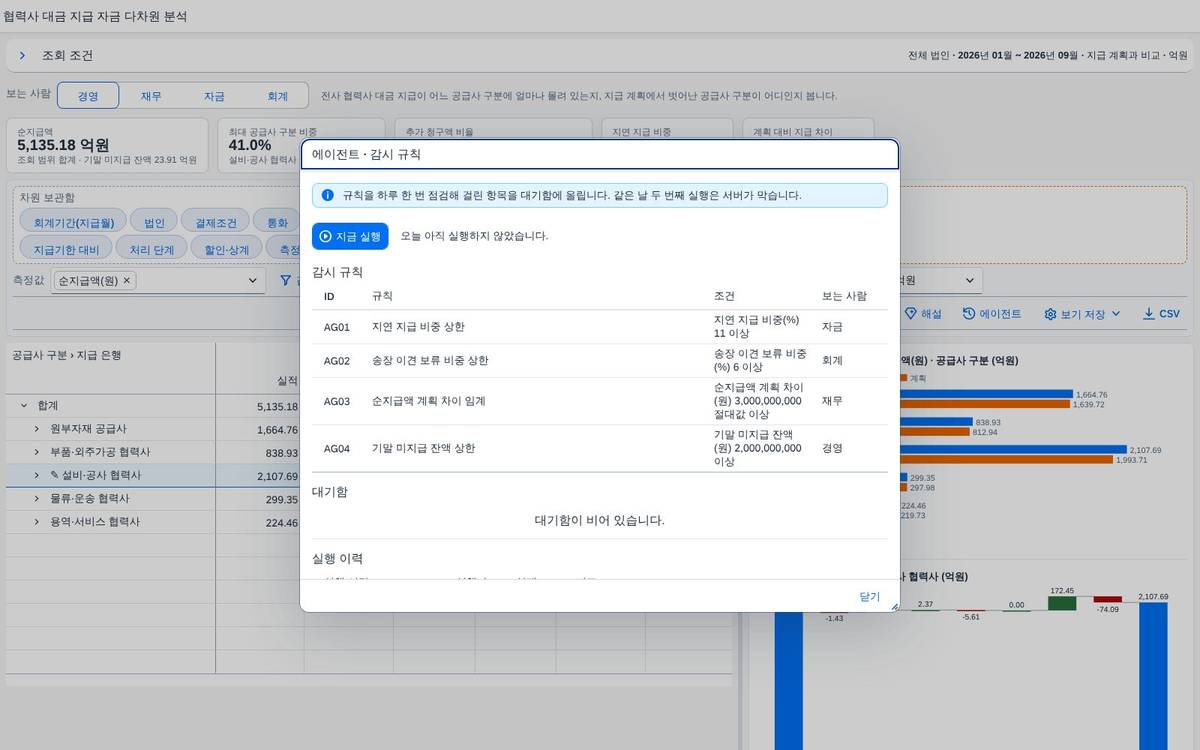
Task: Click rule ID AG02
Action: point(337,360)
